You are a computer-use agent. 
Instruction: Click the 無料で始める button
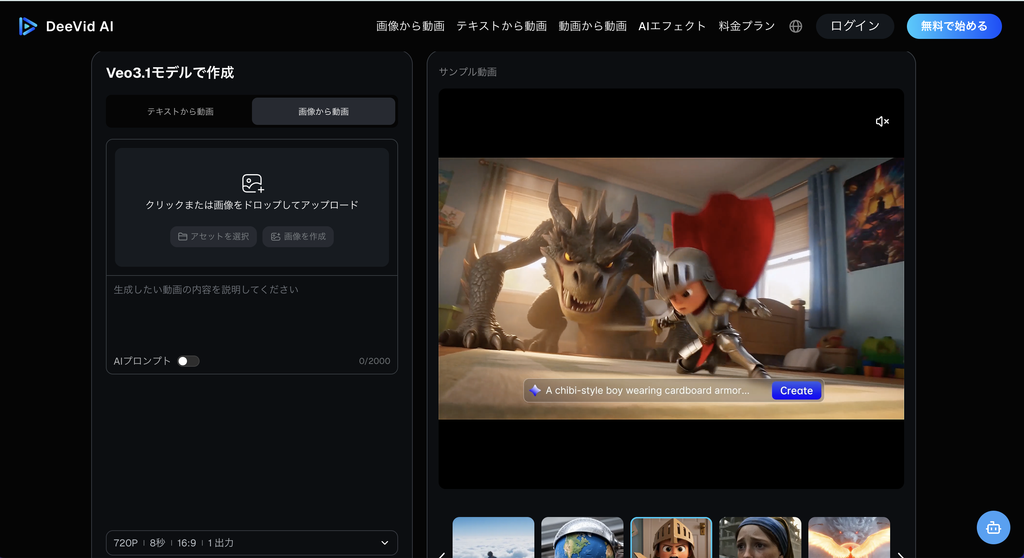(954, 26)
